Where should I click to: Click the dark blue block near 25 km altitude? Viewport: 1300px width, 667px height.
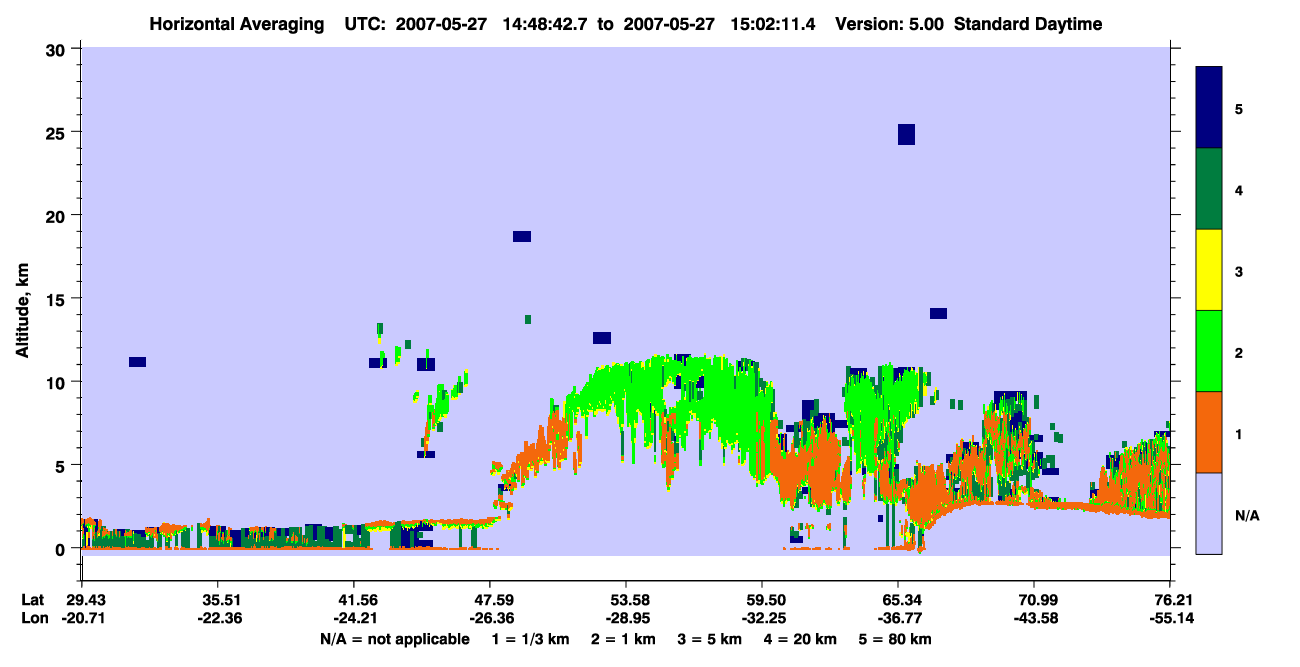(x=906, y=134)
